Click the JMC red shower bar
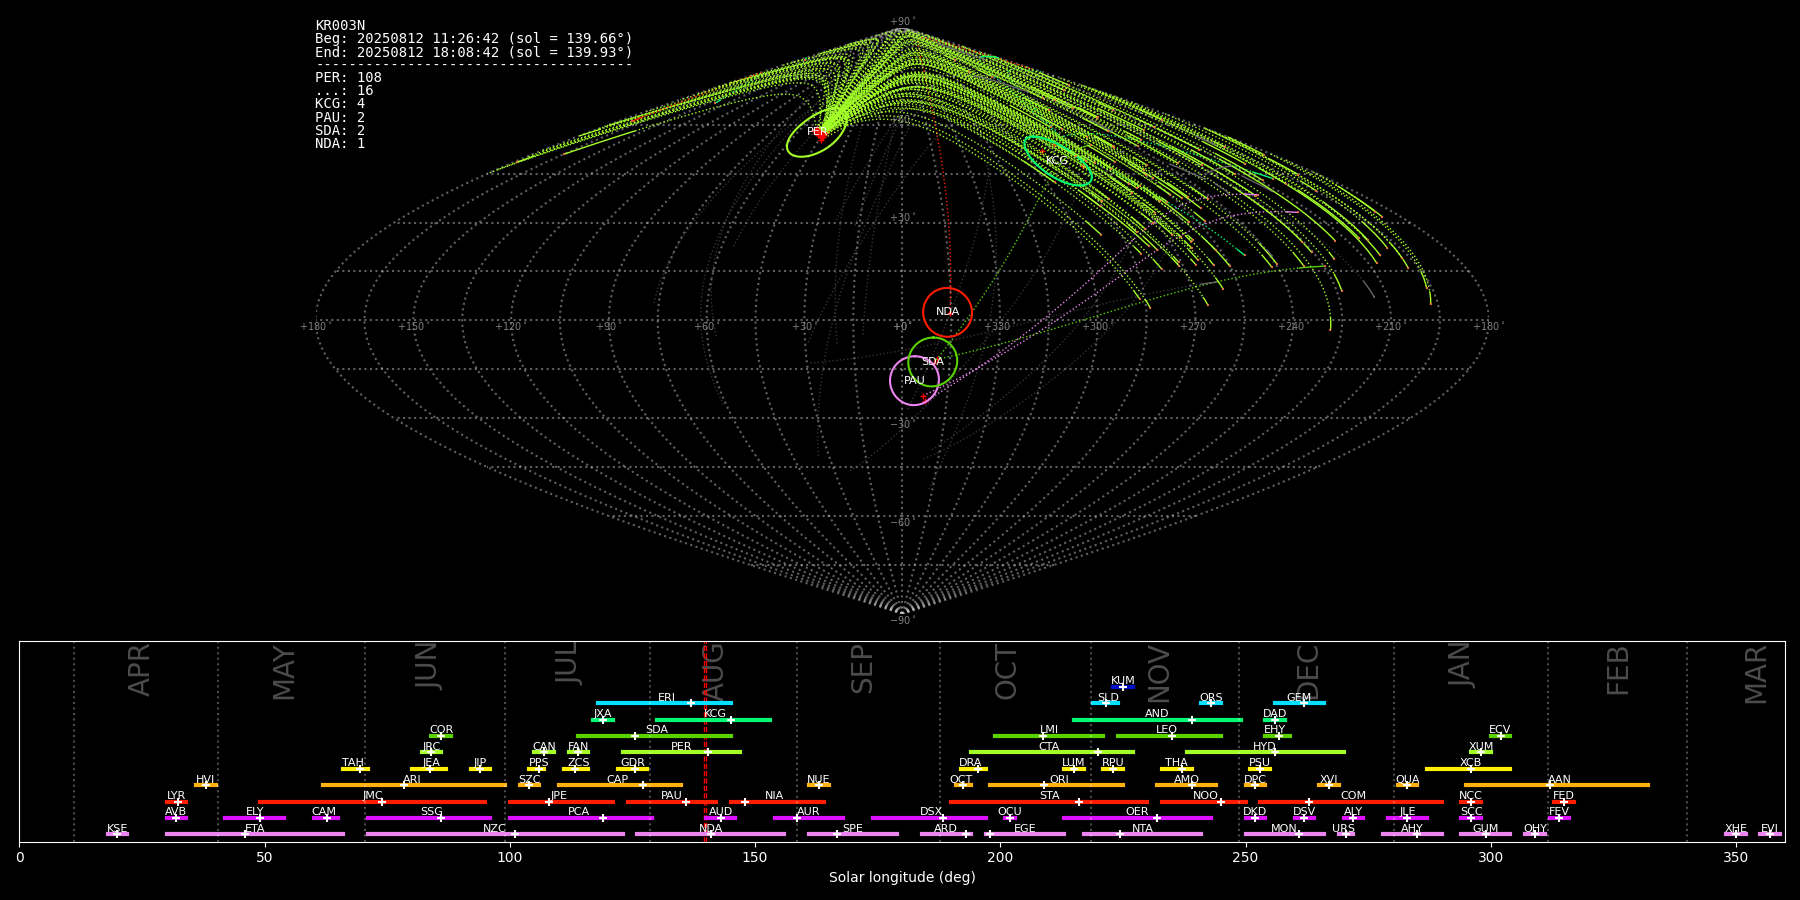Screen dimensions: 1800x900 pos(373,802)
